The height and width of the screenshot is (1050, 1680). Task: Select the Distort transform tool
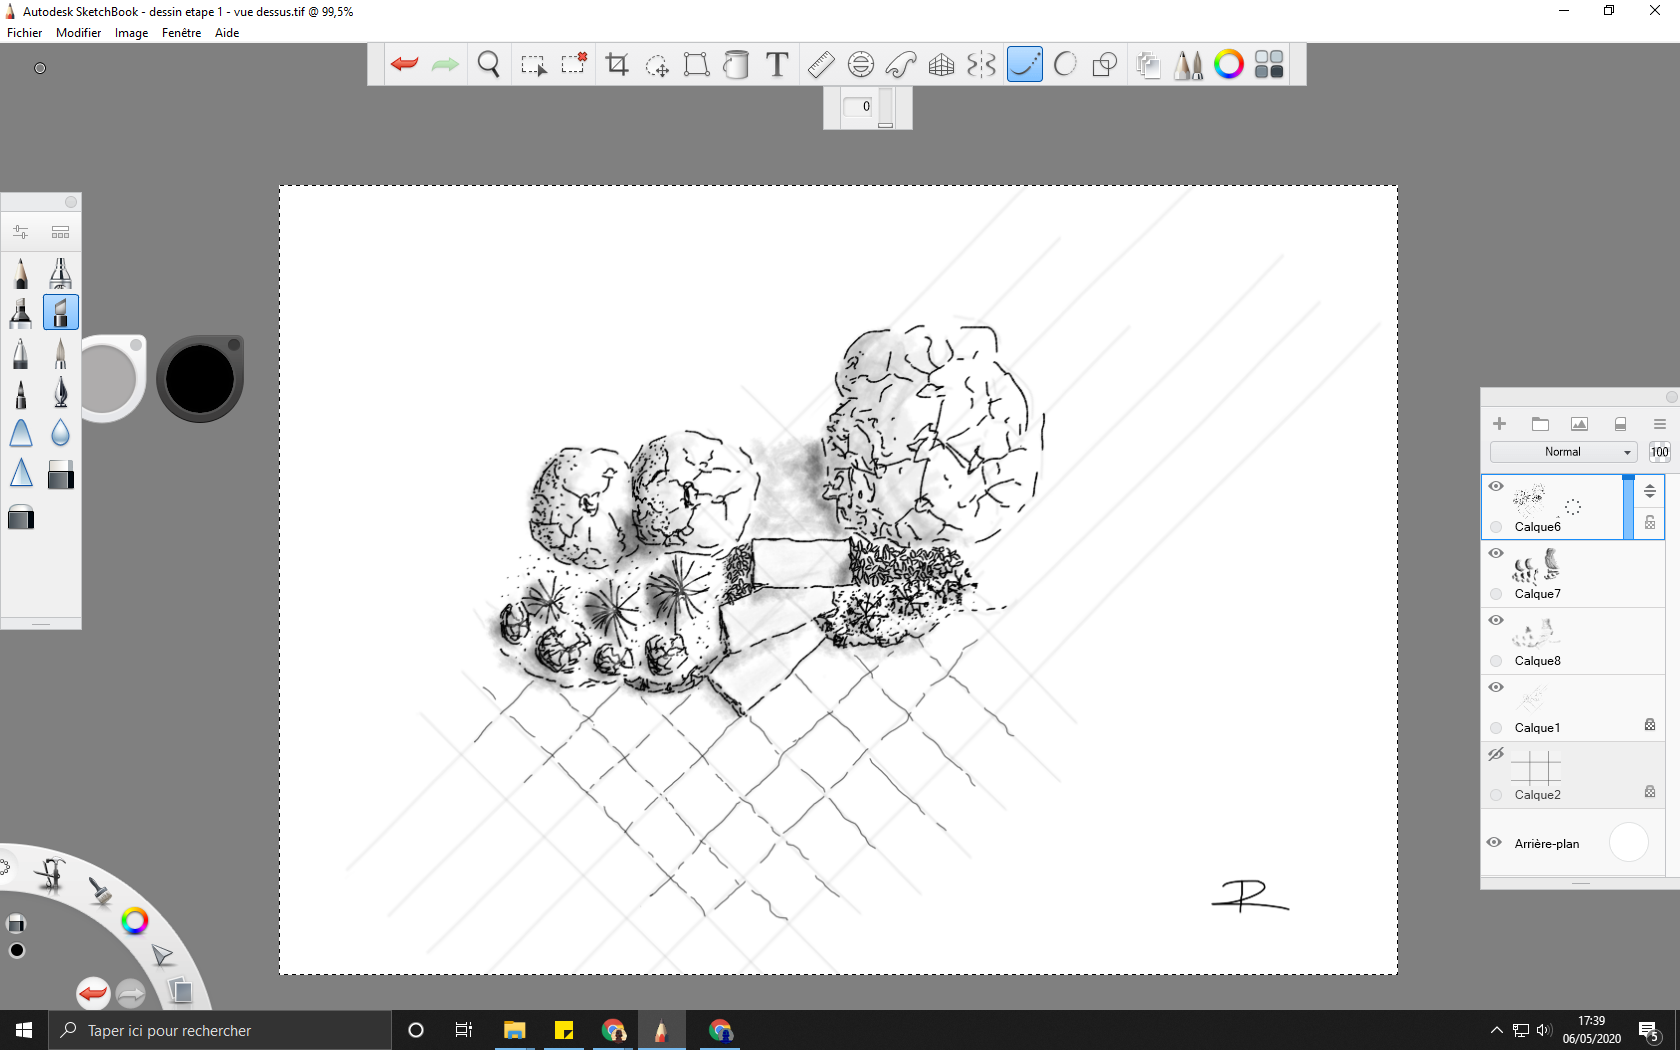[x=697, y=64]
